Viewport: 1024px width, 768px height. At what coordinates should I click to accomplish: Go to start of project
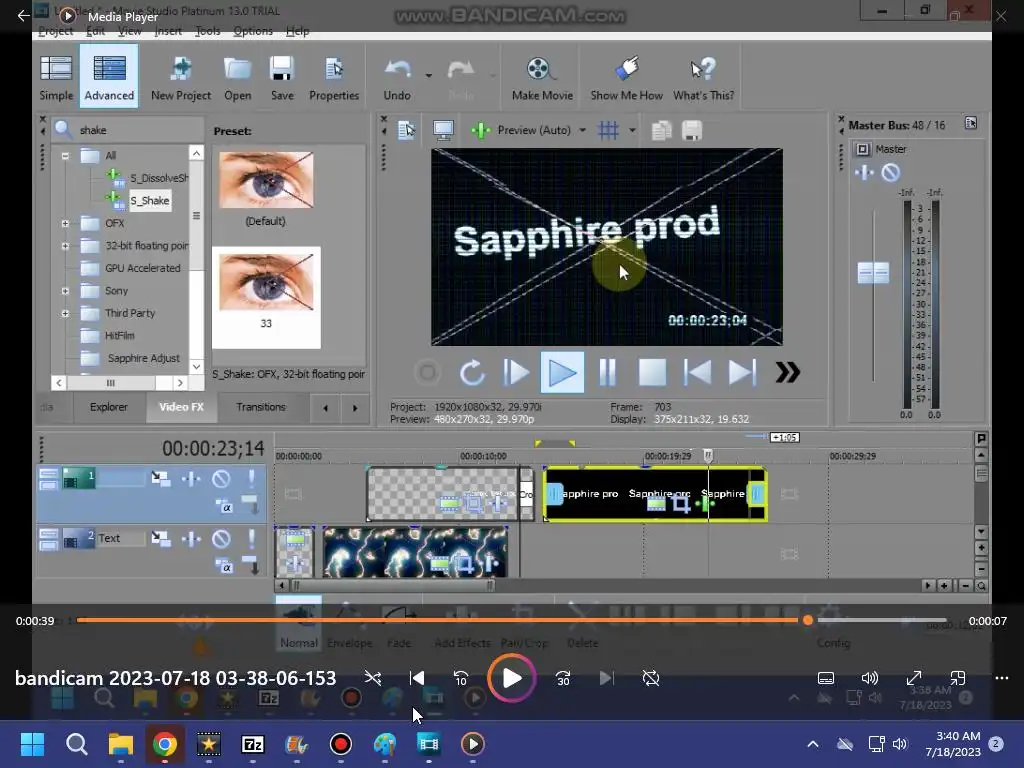(697, 373)
